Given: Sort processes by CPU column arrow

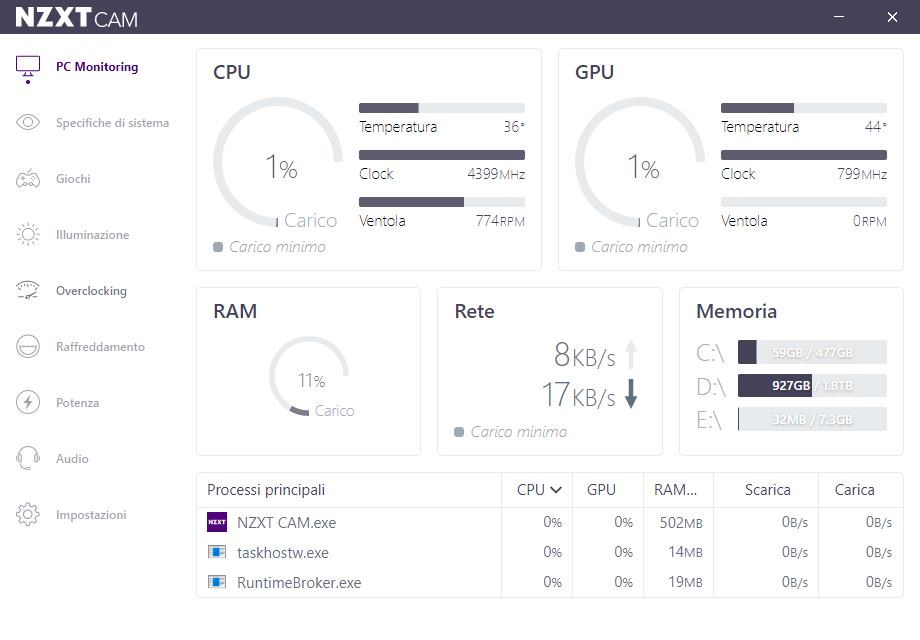Looking at the screenshot, I should 556,490.
